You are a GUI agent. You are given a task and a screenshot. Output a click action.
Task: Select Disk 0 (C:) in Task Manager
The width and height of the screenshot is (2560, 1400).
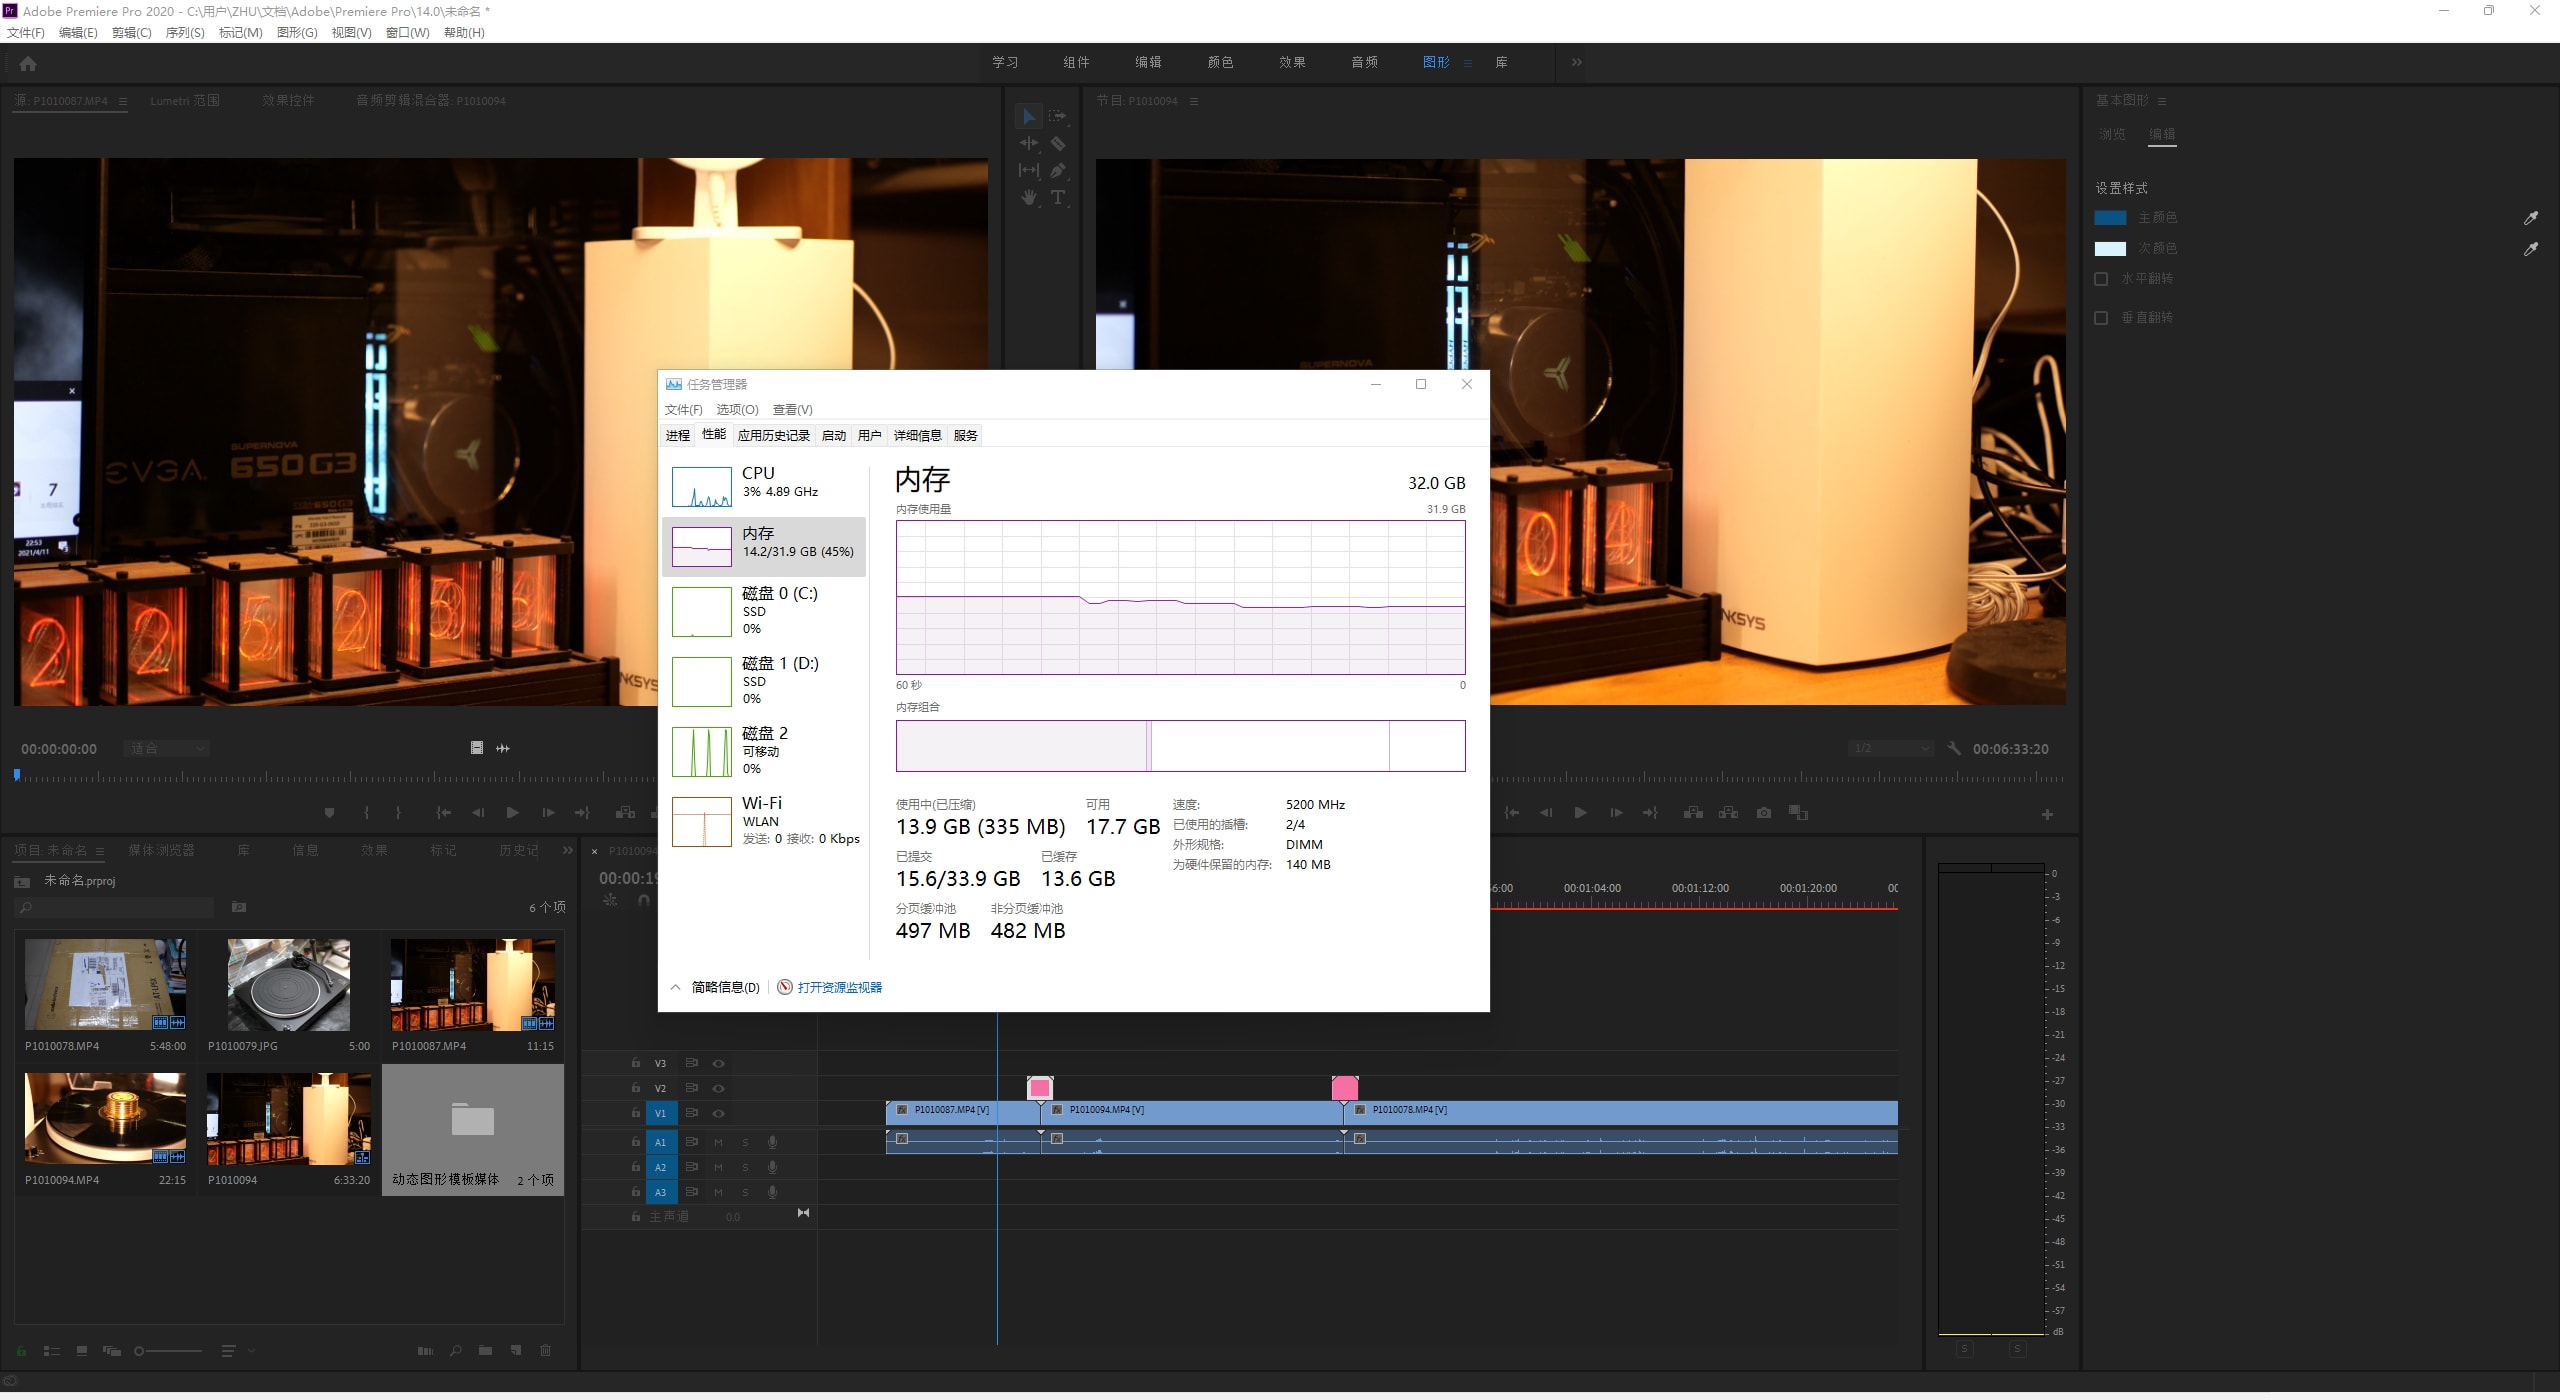pos(764,611)
